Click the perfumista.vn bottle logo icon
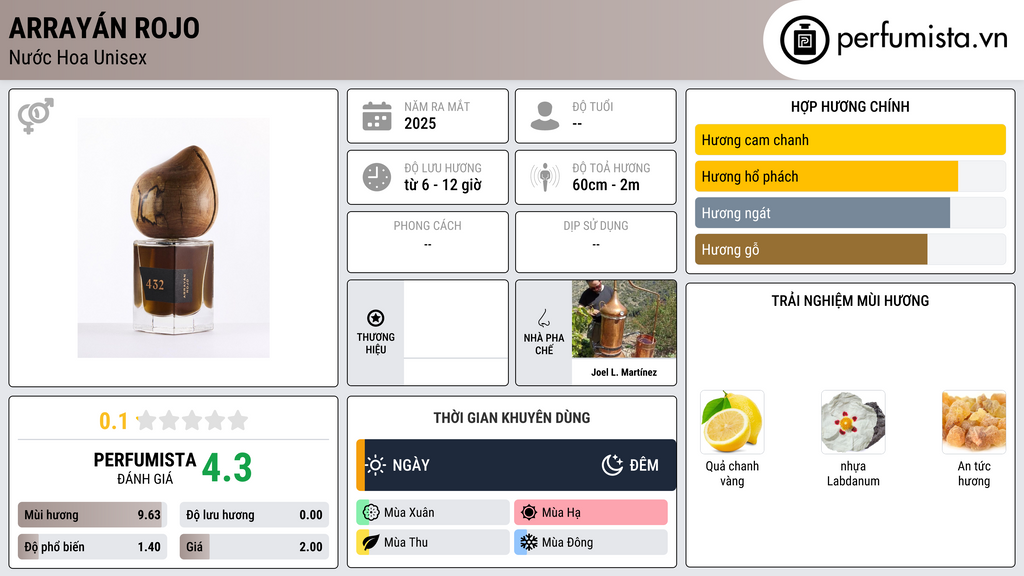The width and height of the screenshot is (1024, 576). click(804, 40)
